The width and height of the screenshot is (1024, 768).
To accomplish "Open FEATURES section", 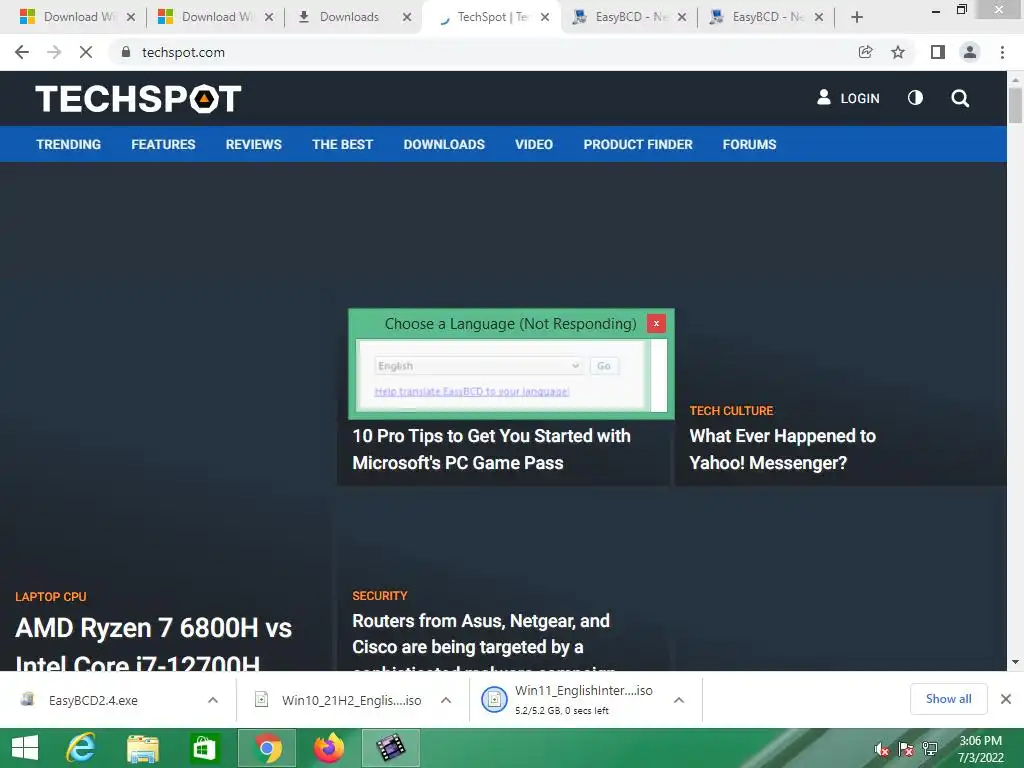I will pos(163,144).
